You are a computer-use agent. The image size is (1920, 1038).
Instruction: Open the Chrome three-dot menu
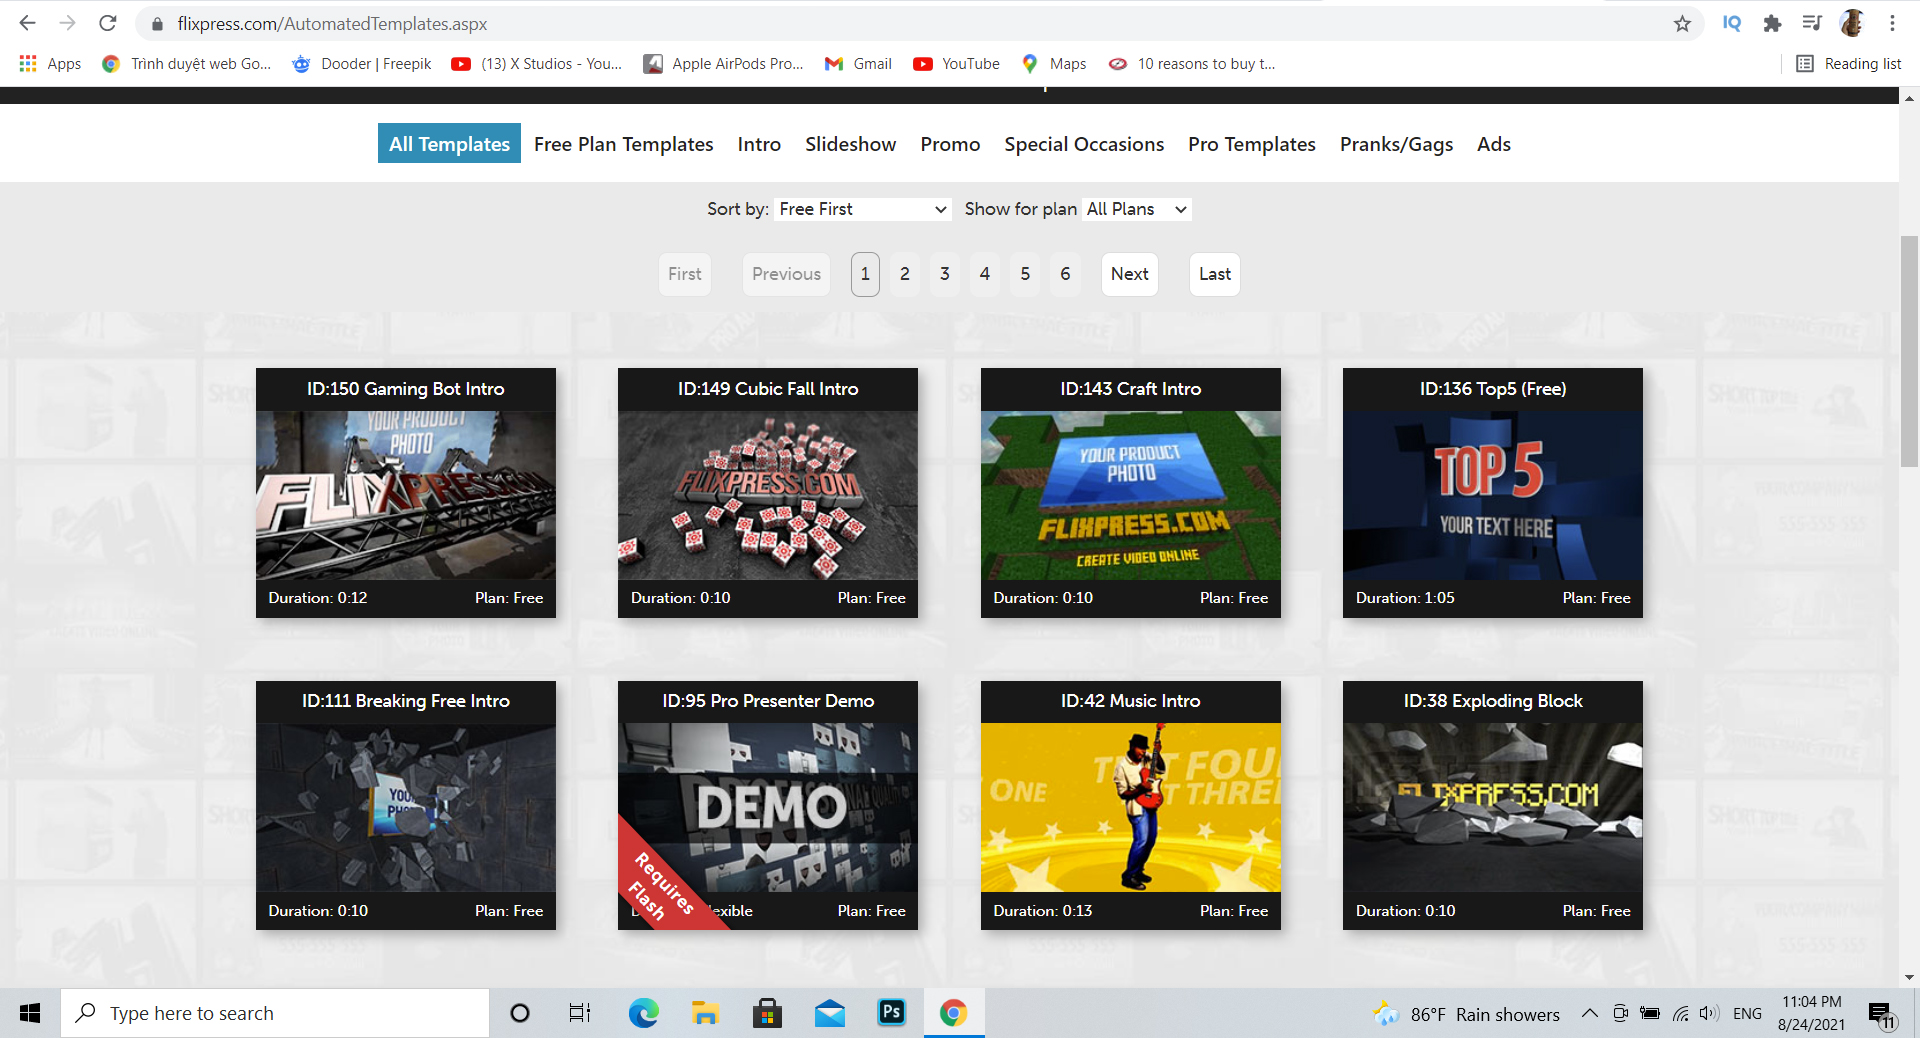tap(1892, 23)
